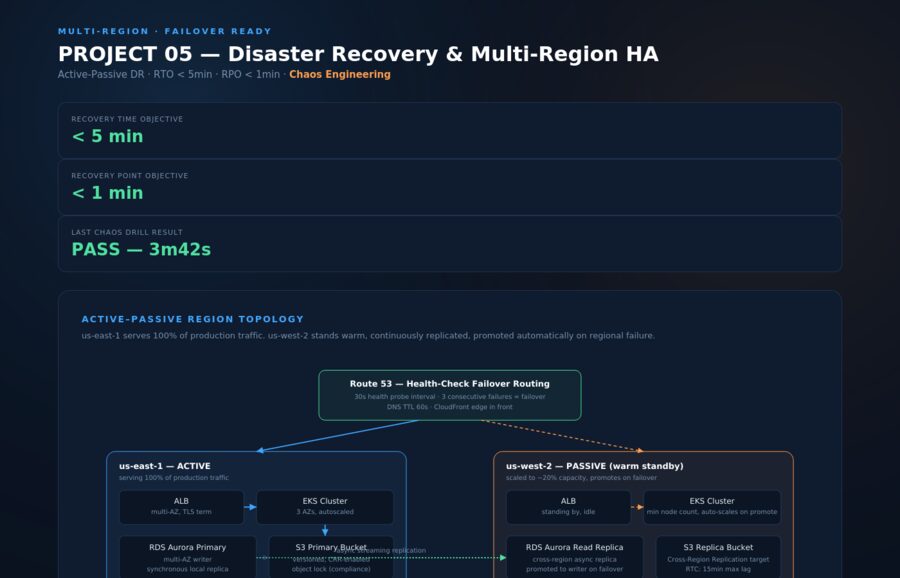Select the ALB 'standing by, idle' node

coord(568,507)
